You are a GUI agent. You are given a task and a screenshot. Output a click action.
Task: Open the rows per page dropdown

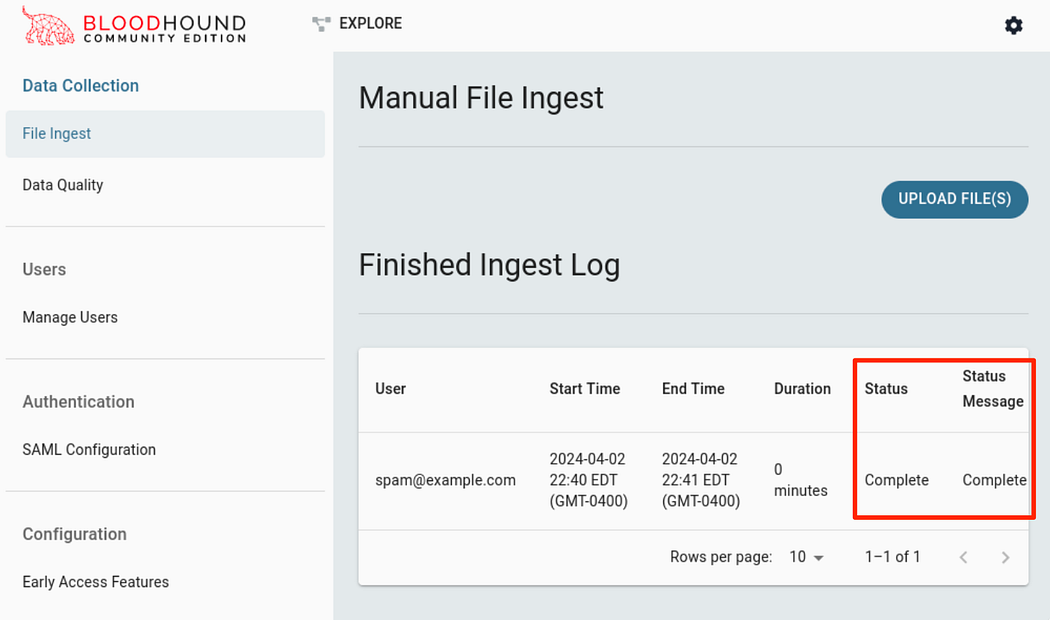coord(806,557)
